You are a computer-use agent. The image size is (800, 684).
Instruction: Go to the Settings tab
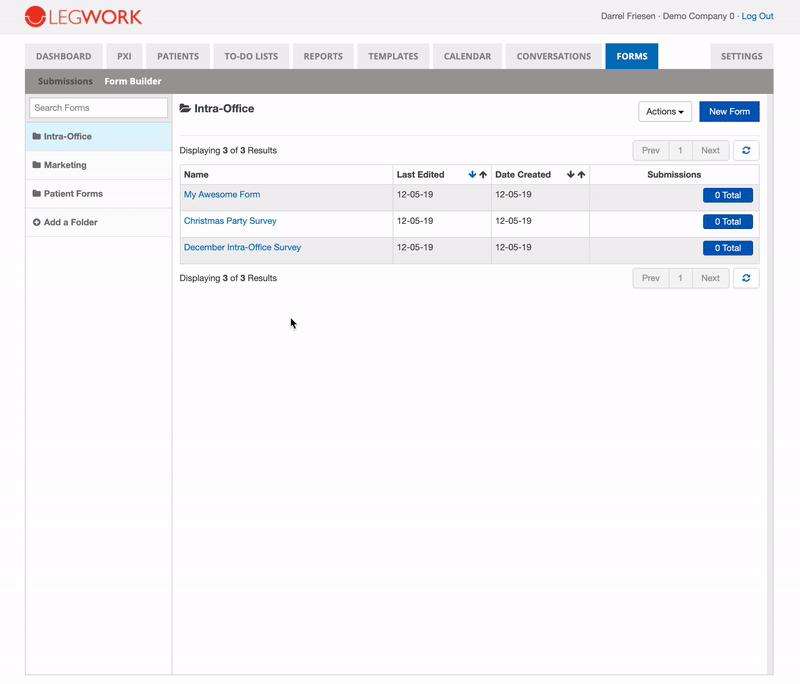[x=741, y=56]
